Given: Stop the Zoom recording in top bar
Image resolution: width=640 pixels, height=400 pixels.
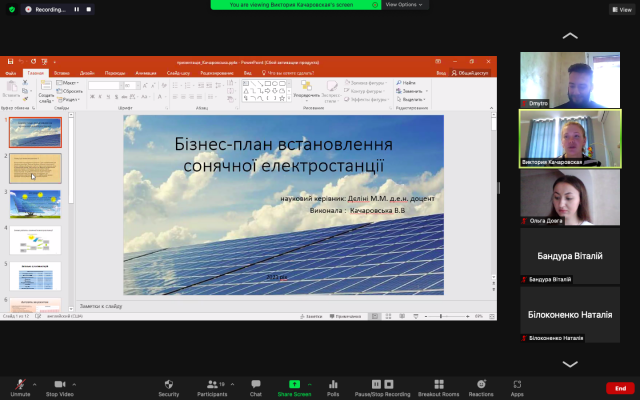Looking at the screenshot, I should point(89,9).
